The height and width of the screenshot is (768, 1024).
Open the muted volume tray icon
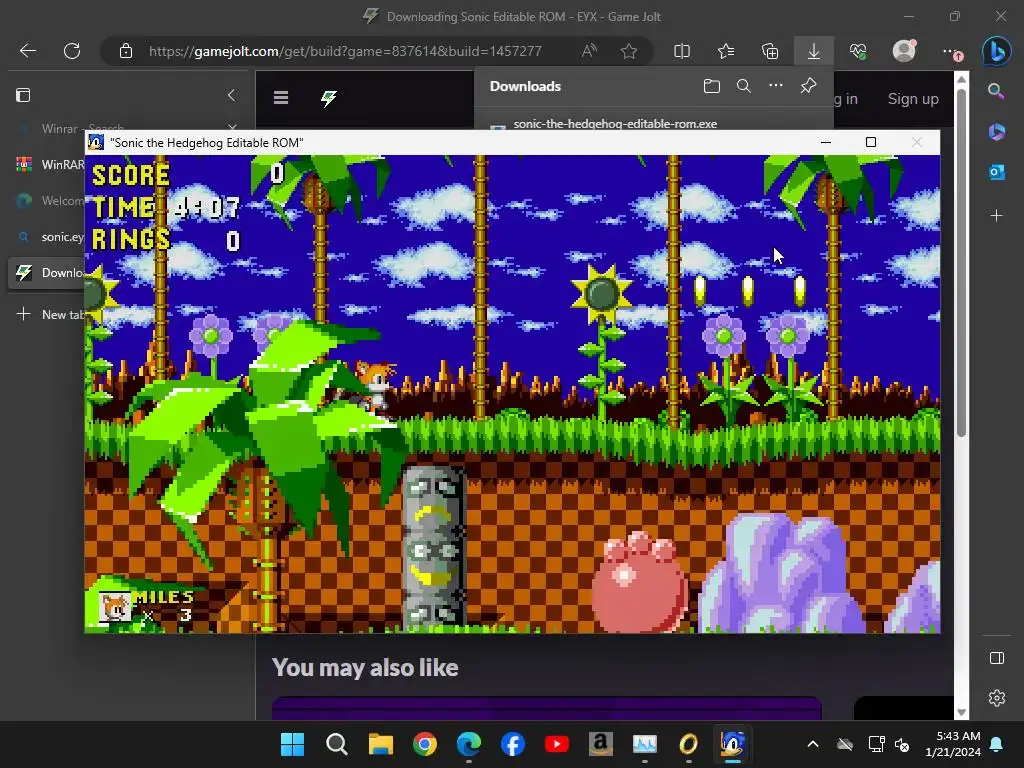[902, 744]
